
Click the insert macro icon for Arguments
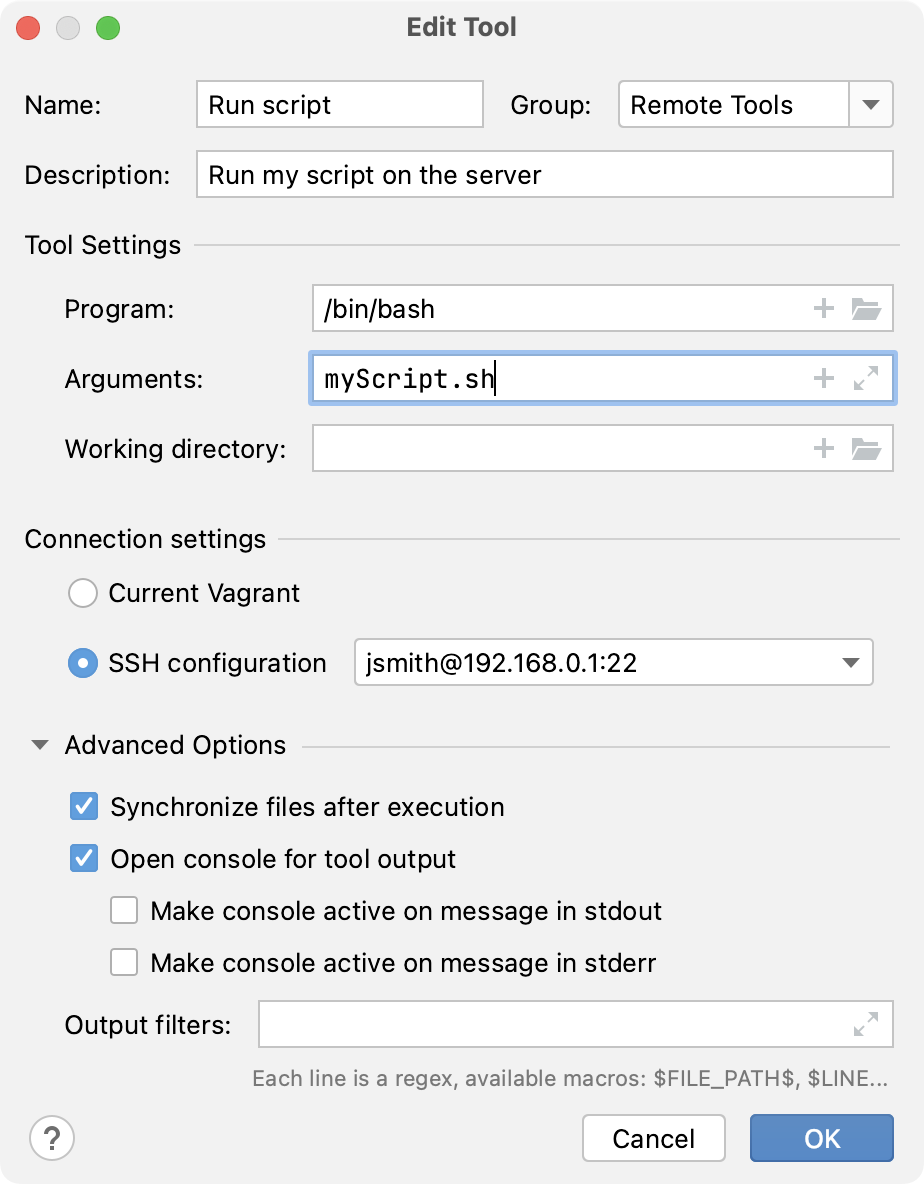tap(823, 378)
